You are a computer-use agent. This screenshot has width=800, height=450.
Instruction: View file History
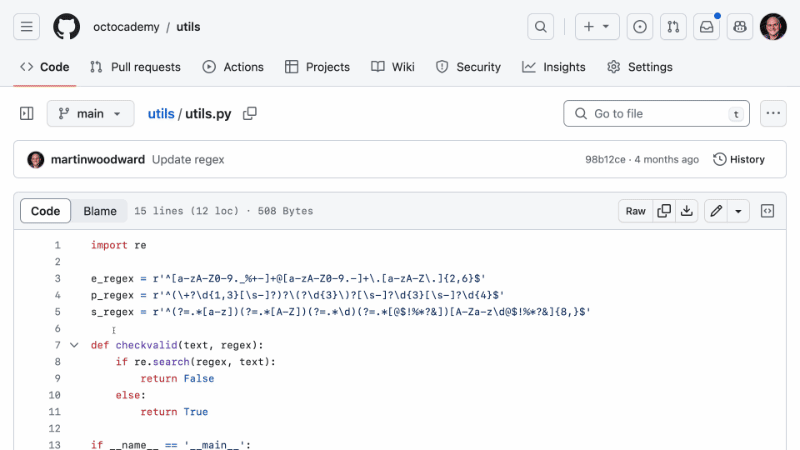739,160
